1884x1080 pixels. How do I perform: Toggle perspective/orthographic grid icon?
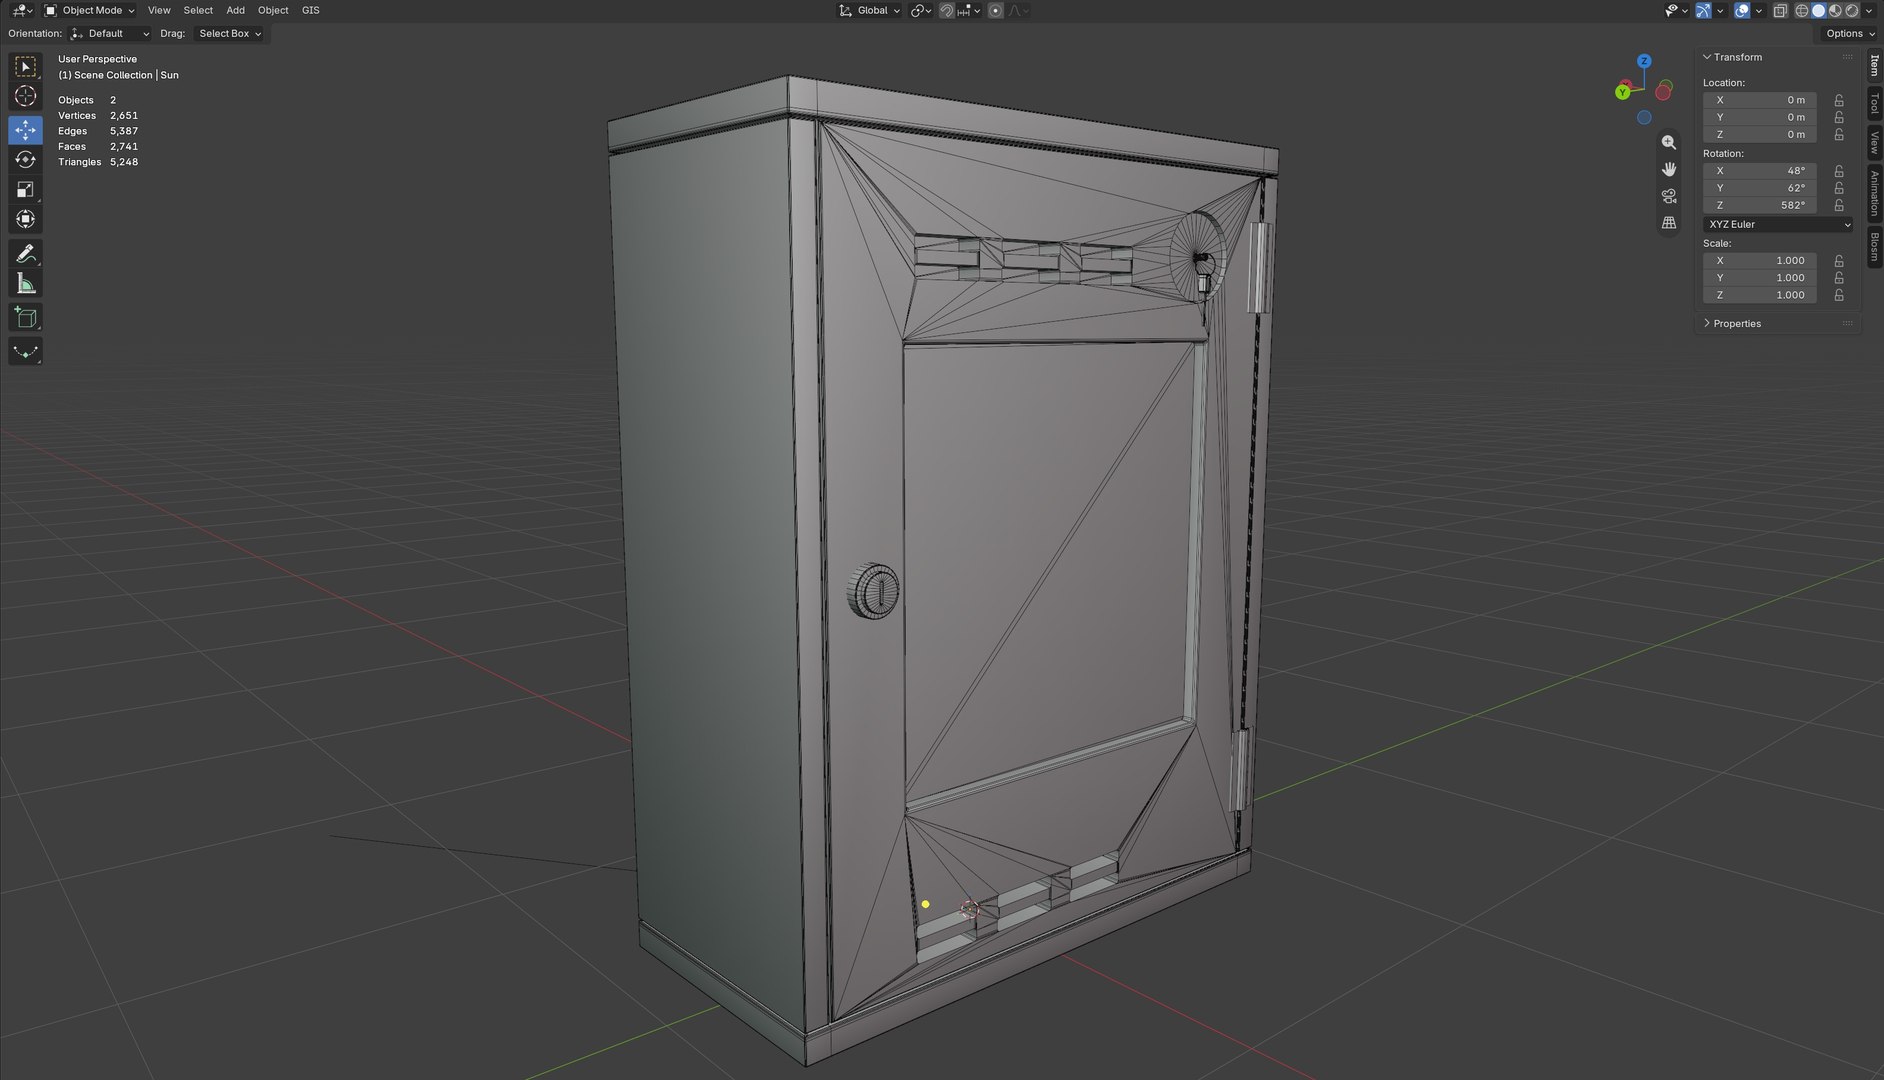point(1669,223)
